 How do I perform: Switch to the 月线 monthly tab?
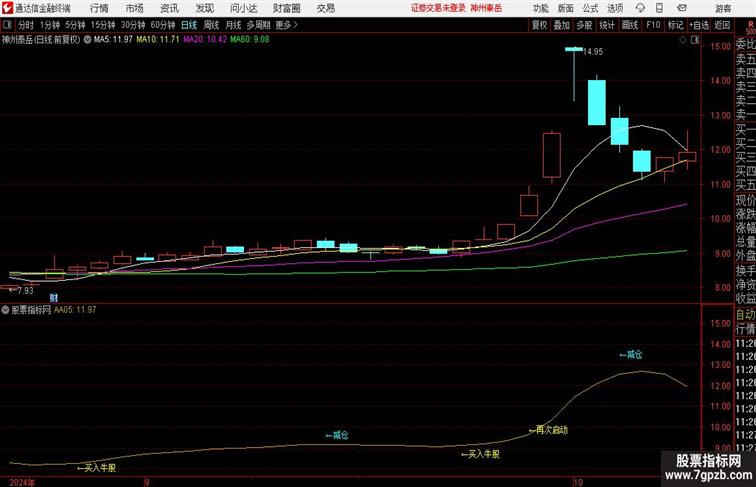pyautogui.click(x=233, y=25)
